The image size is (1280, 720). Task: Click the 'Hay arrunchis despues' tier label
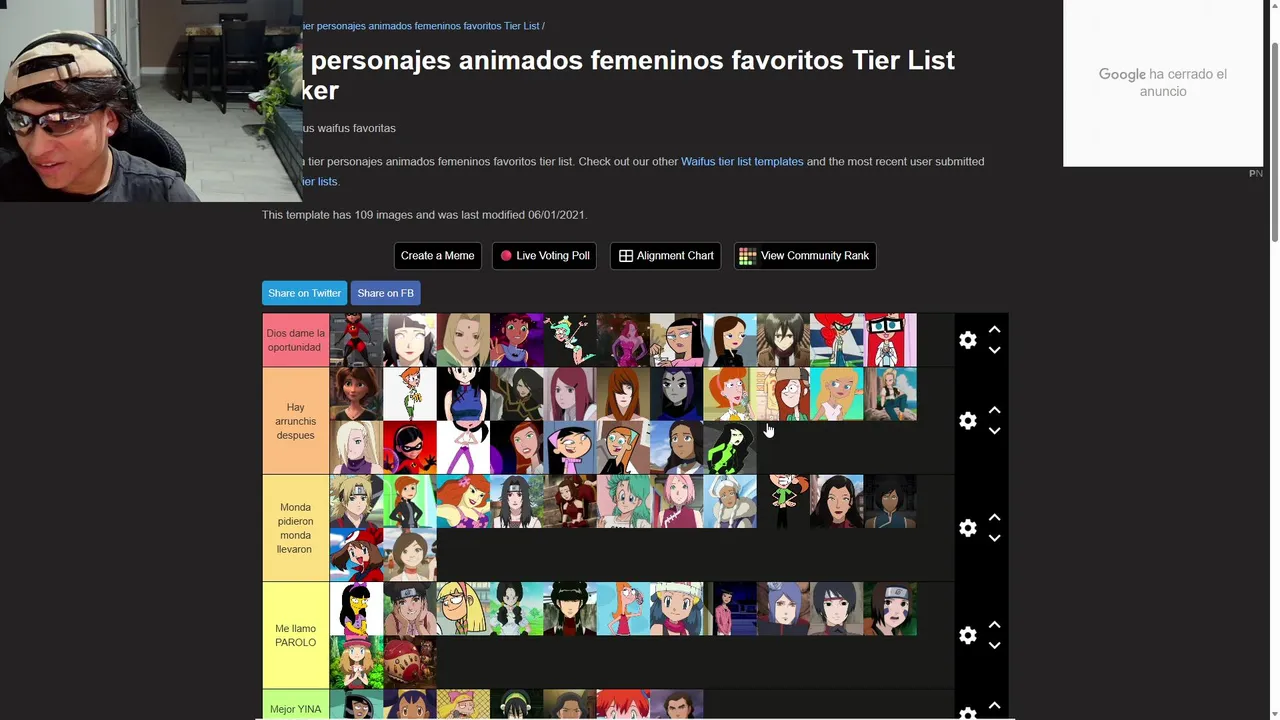coord(295,421)
